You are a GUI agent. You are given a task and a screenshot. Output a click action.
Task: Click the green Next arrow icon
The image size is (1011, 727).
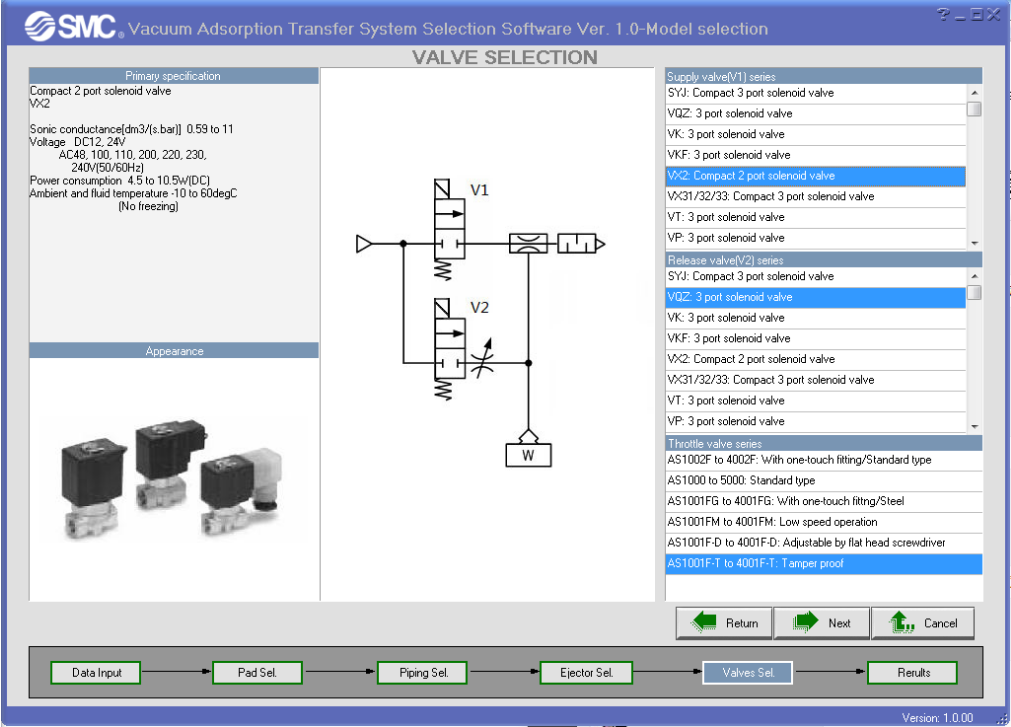coord(805,623)
